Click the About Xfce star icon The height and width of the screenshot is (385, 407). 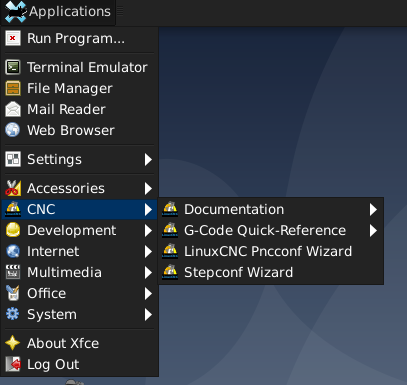13,343
